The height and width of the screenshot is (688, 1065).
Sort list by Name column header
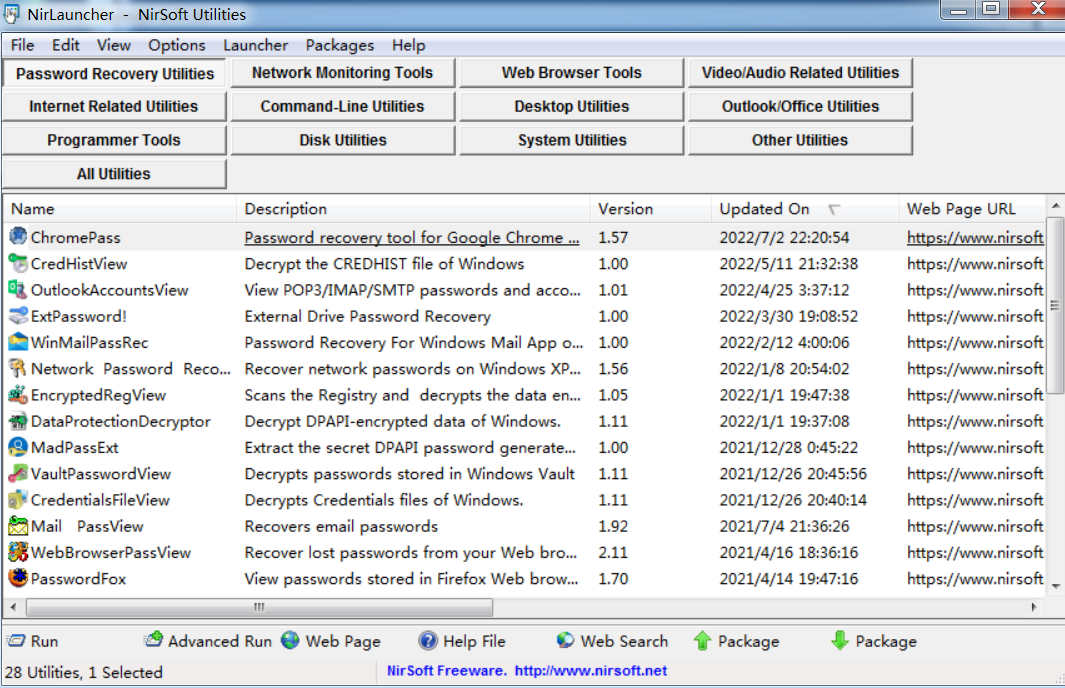pyautogui.click(x=120, y=209)
